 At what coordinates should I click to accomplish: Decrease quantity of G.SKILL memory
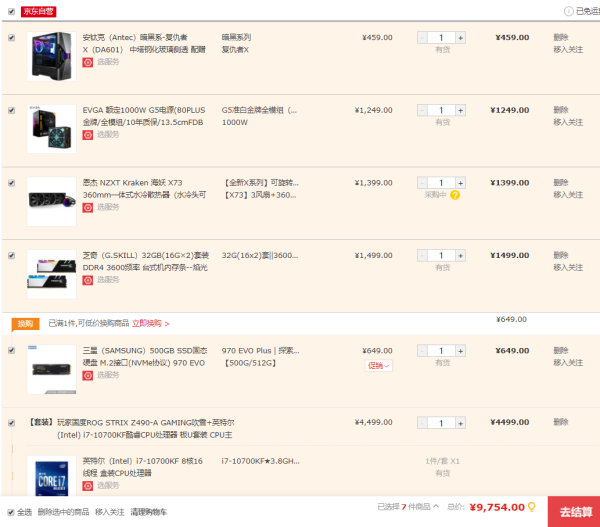tap(422, 255)
